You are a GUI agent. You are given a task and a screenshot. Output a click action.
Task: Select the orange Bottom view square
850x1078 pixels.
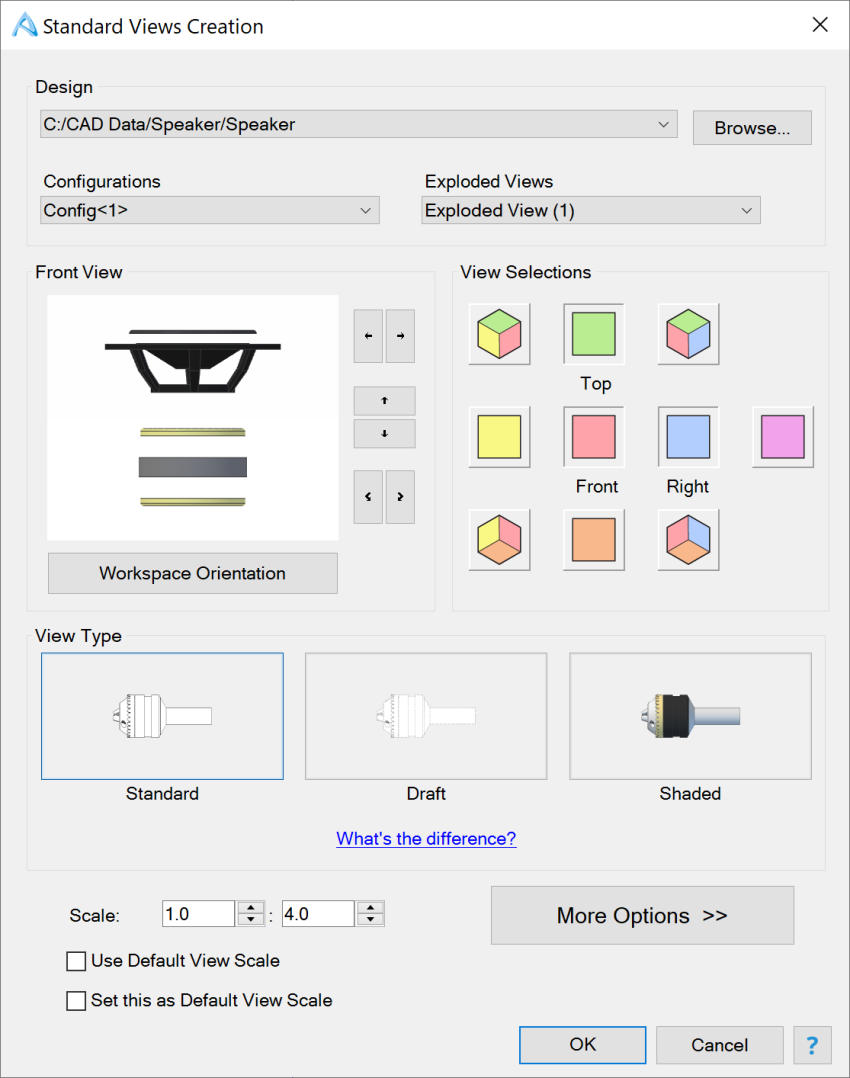point(593,540)
